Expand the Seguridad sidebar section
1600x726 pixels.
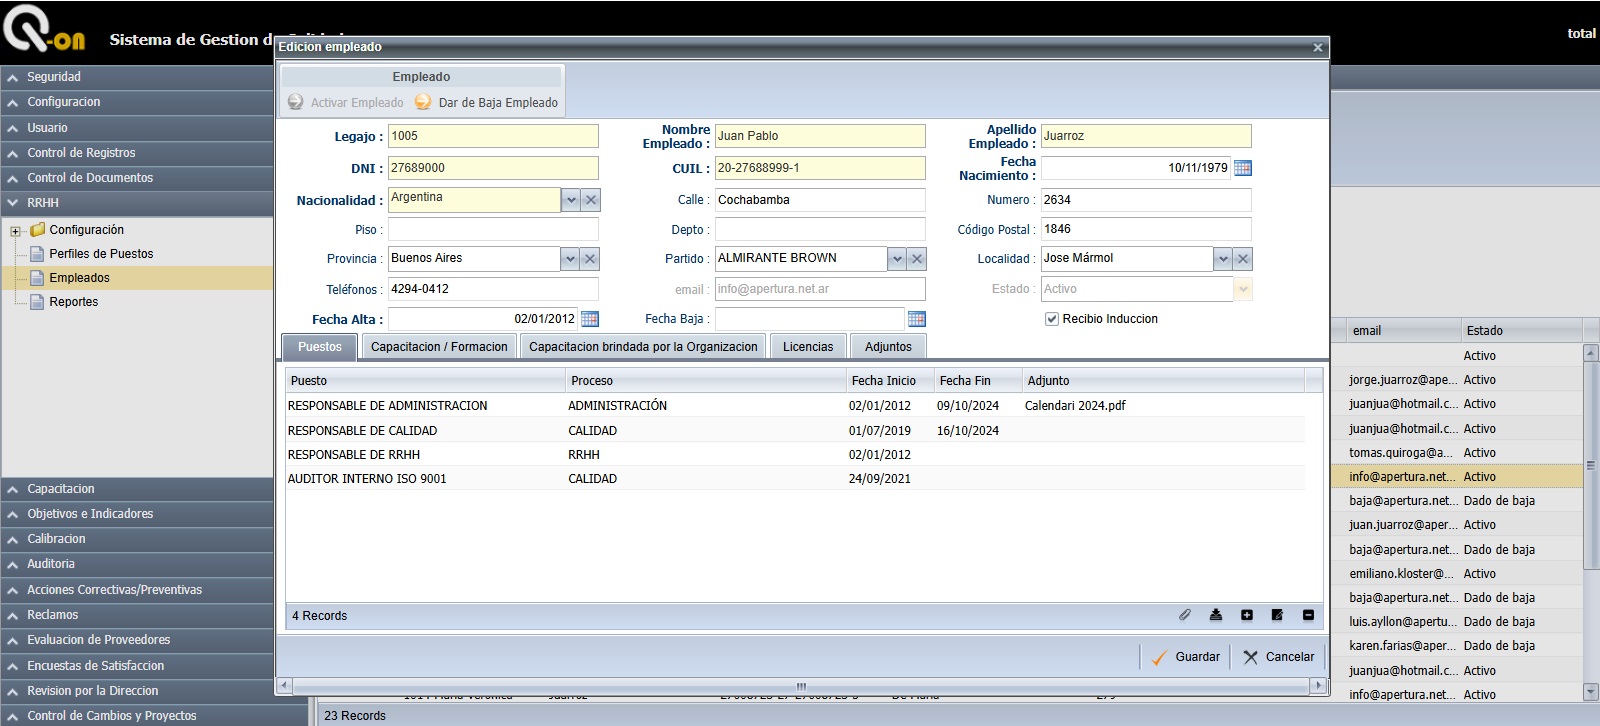coord(137,77)
